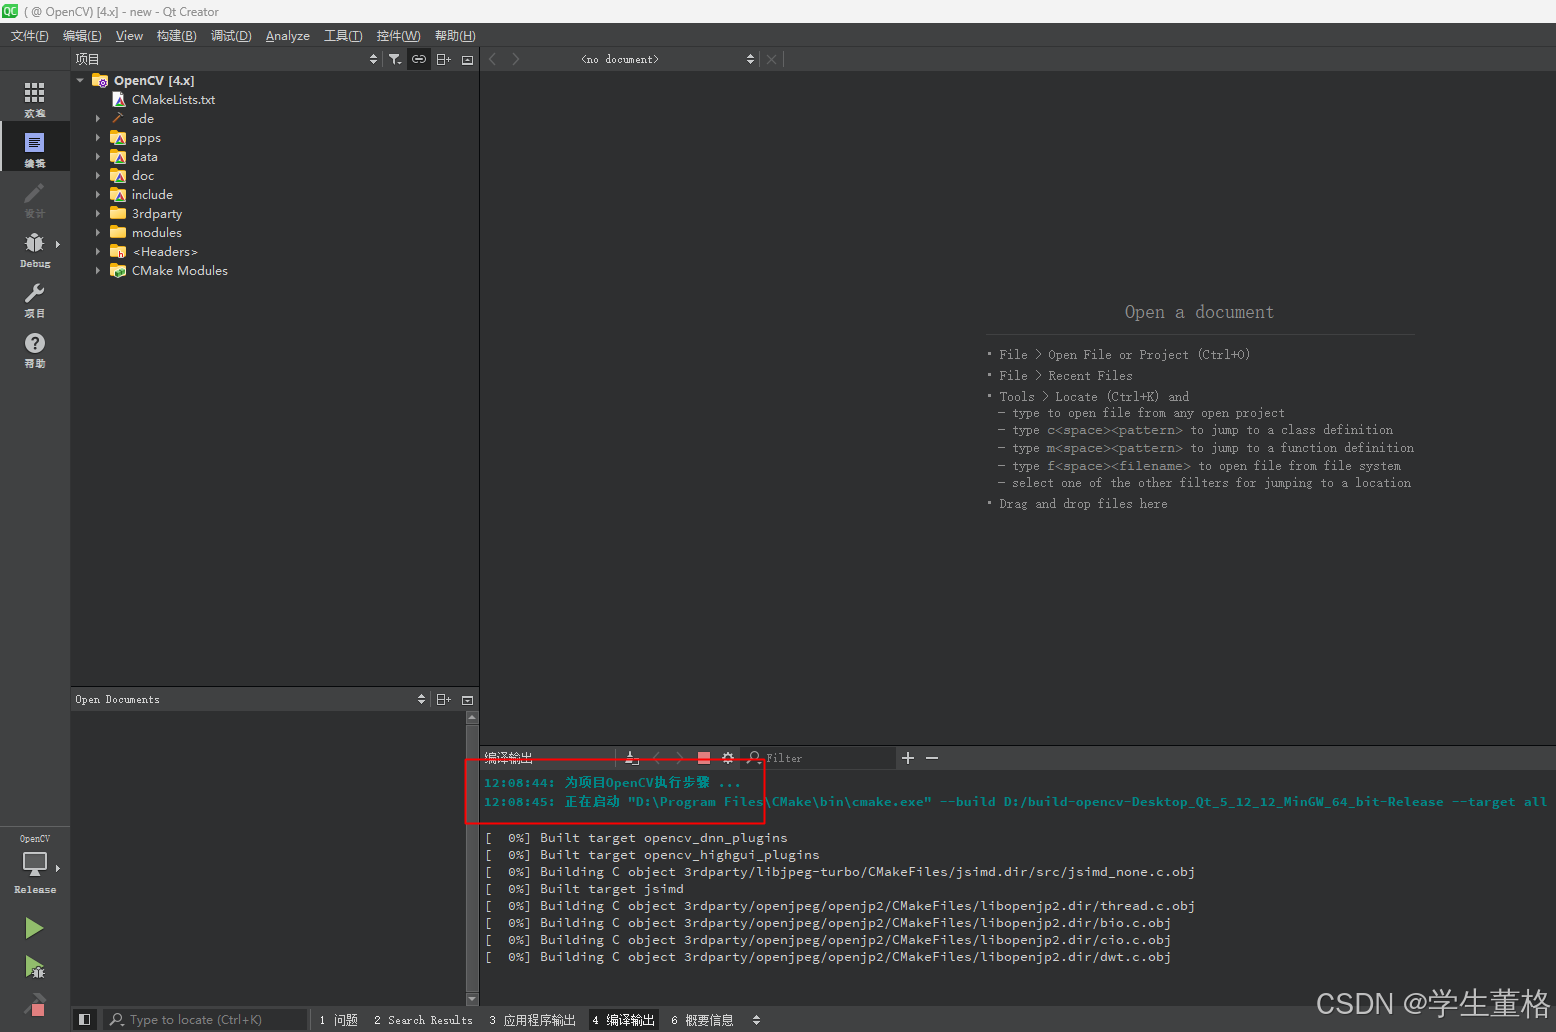This screenshot has width=1556, height=1032.
Task: Open the 构建(B) menu
Action: point(176,36)
